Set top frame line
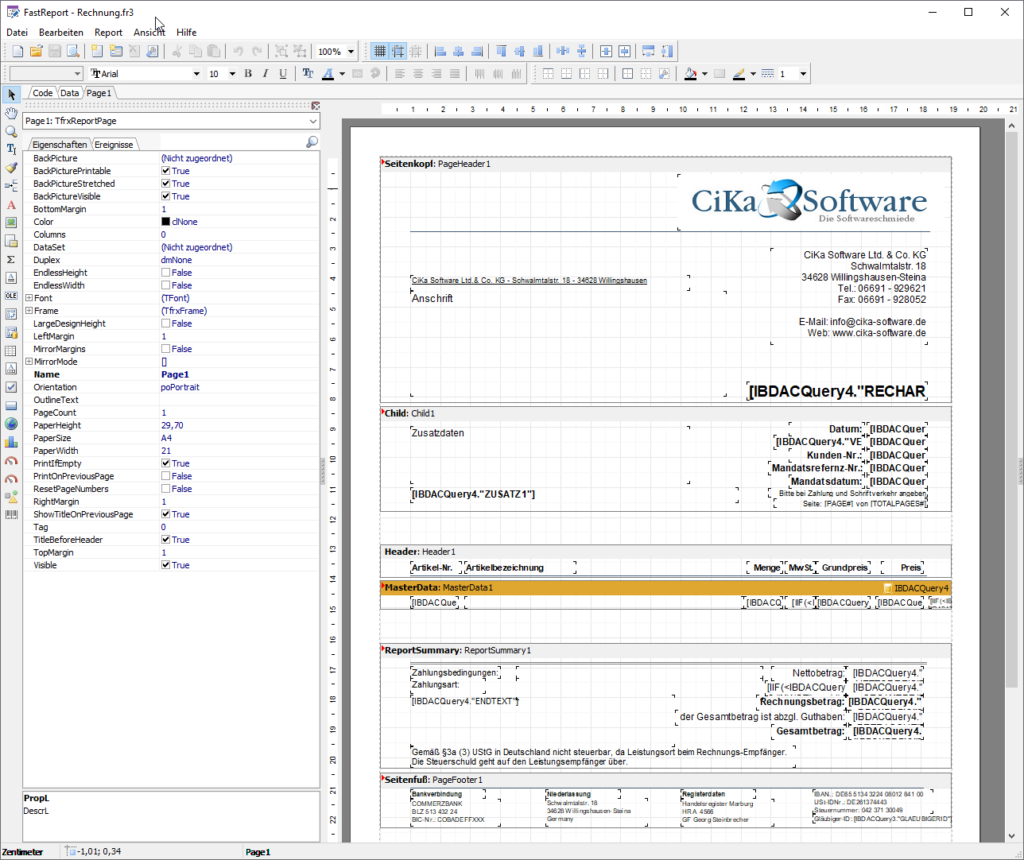Viewport: 1024px width, 860px height. (x=548, y=74)
